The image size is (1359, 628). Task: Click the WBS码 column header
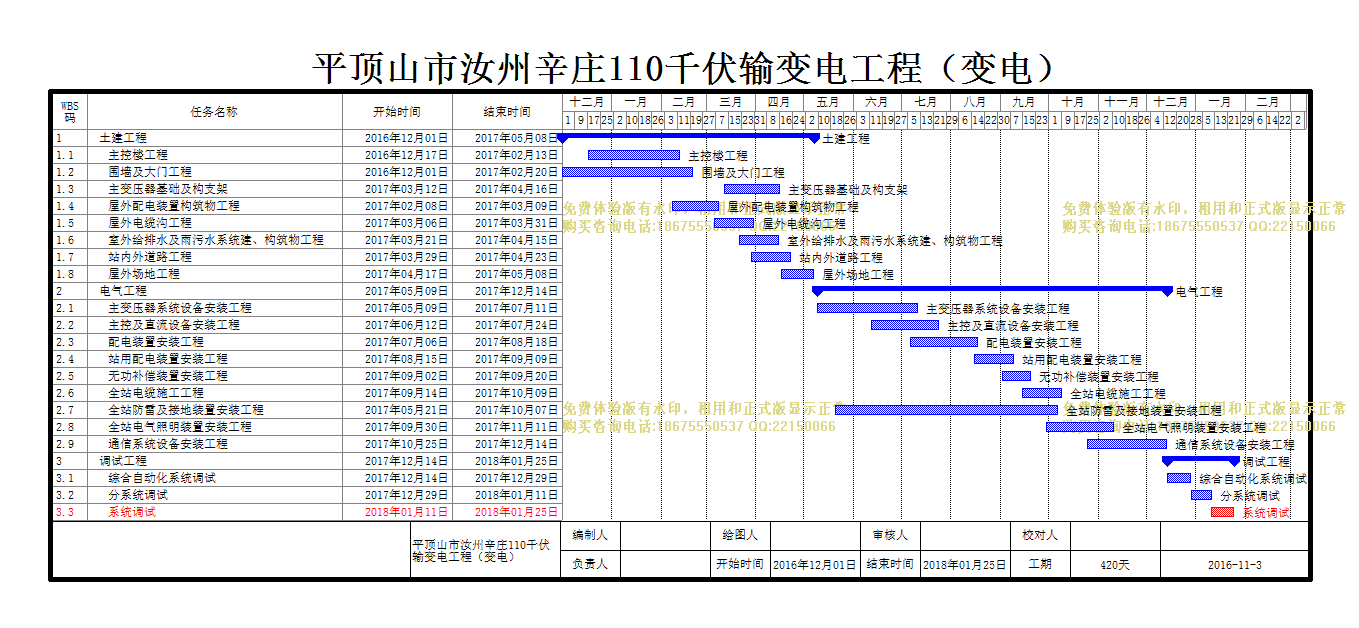point(69,111)
